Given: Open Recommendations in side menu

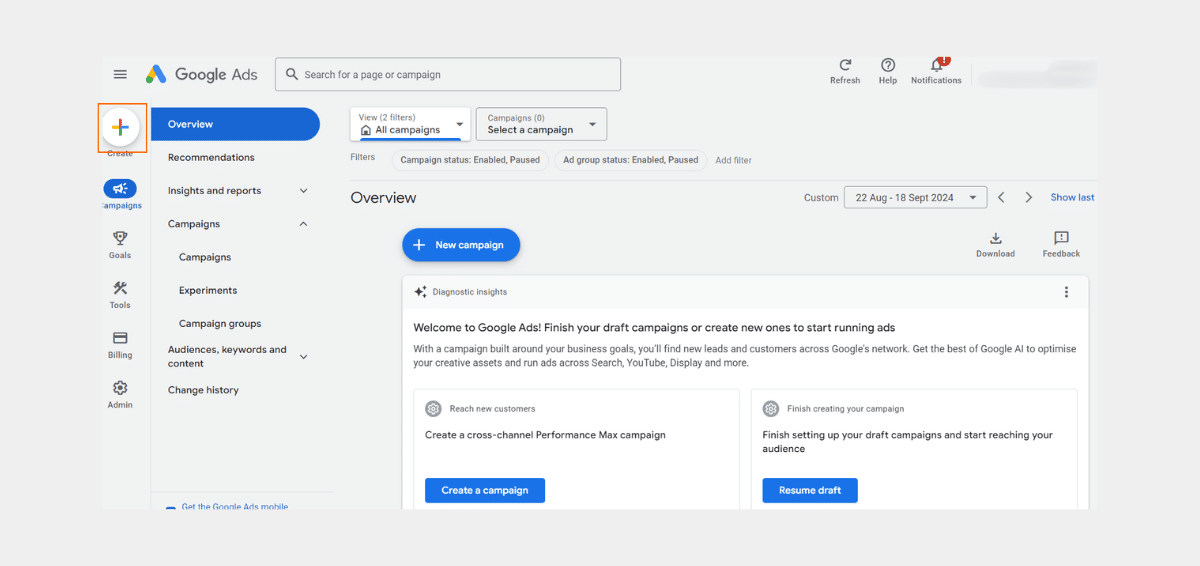Looking at the screenshot, I should click(x=211, y=157).
